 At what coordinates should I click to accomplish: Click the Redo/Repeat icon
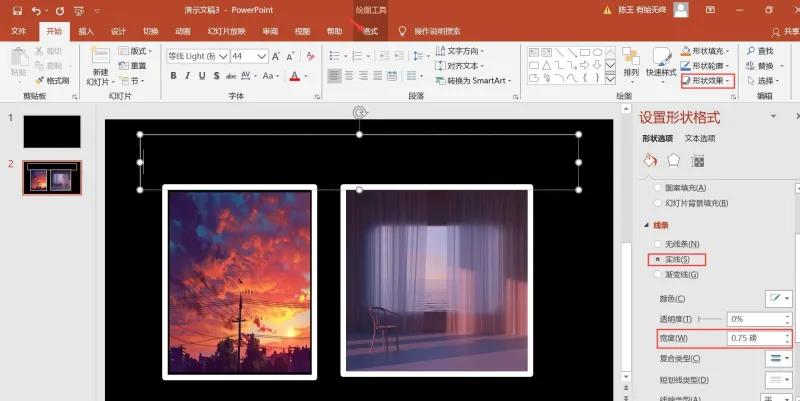pyautogui.click(x=60, y=10)
